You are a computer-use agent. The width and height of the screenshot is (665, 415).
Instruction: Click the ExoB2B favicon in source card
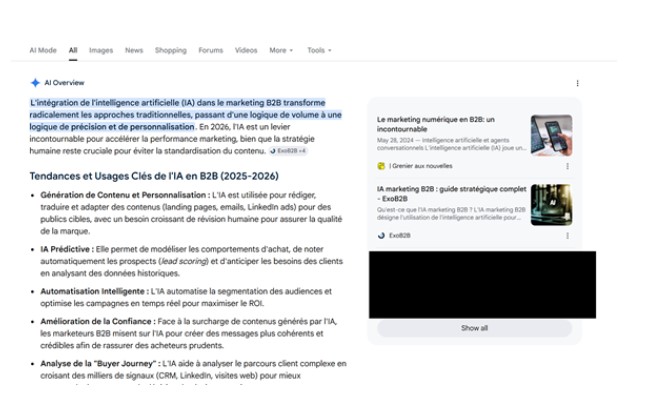(x=381, y=235)
